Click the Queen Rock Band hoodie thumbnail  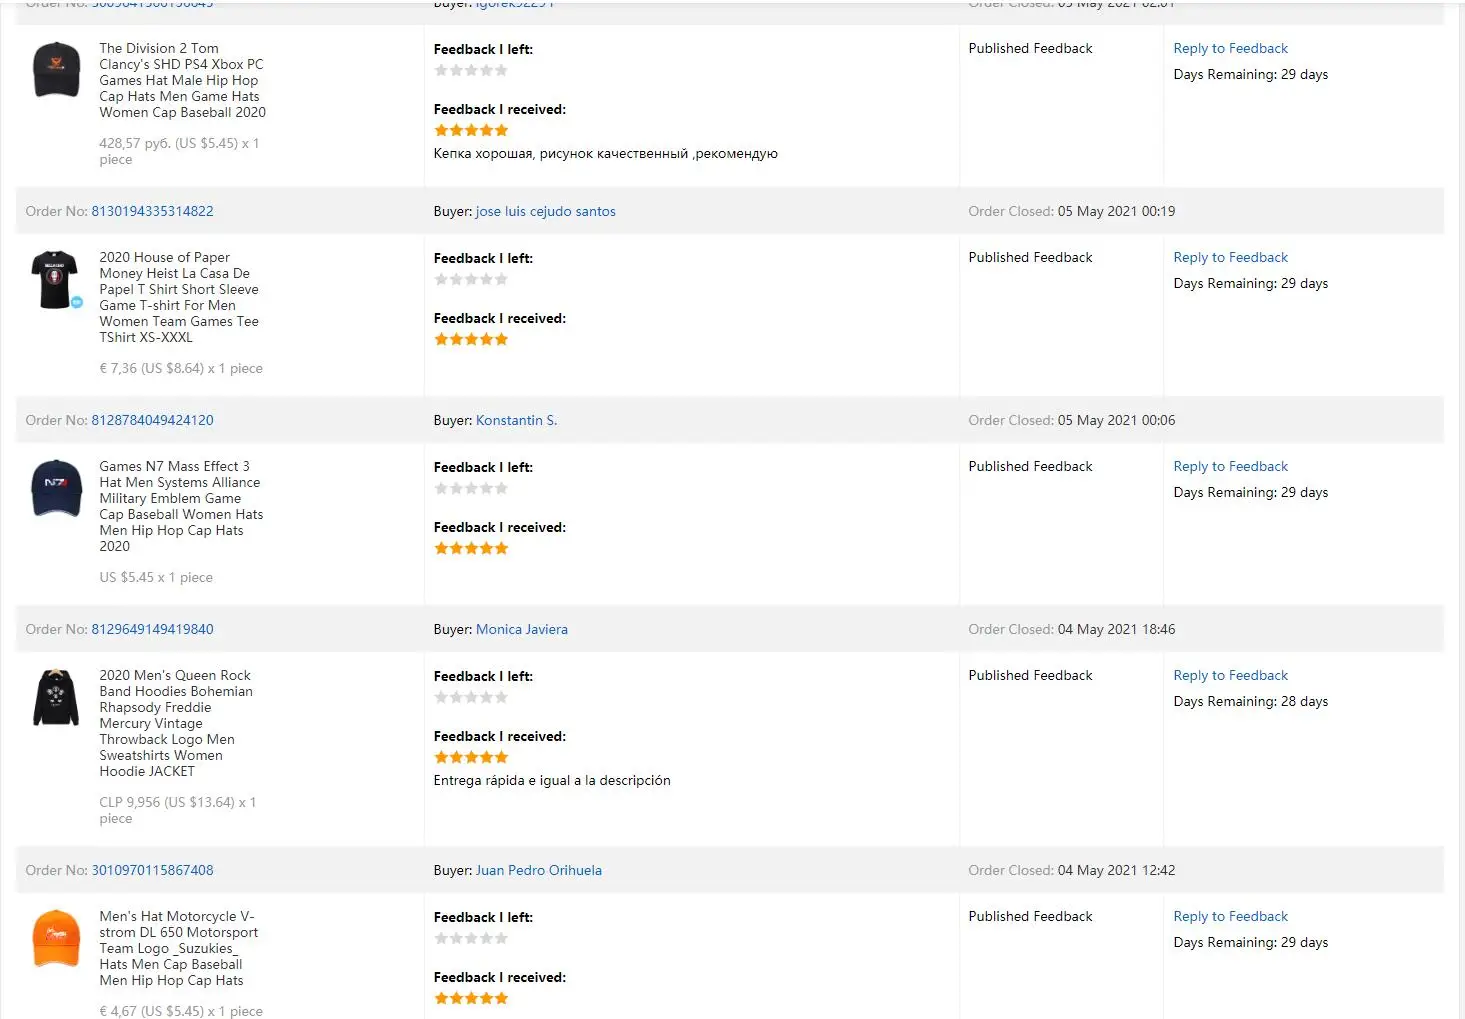(56, 697)
